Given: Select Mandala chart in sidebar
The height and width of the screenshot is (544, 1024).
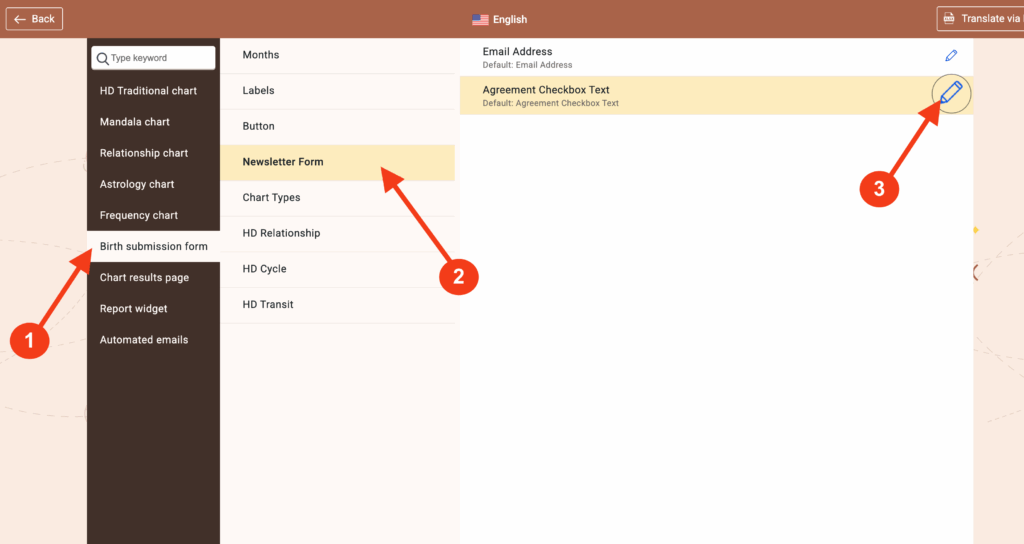Looking at the screenshot, I should tap(135, 122).
